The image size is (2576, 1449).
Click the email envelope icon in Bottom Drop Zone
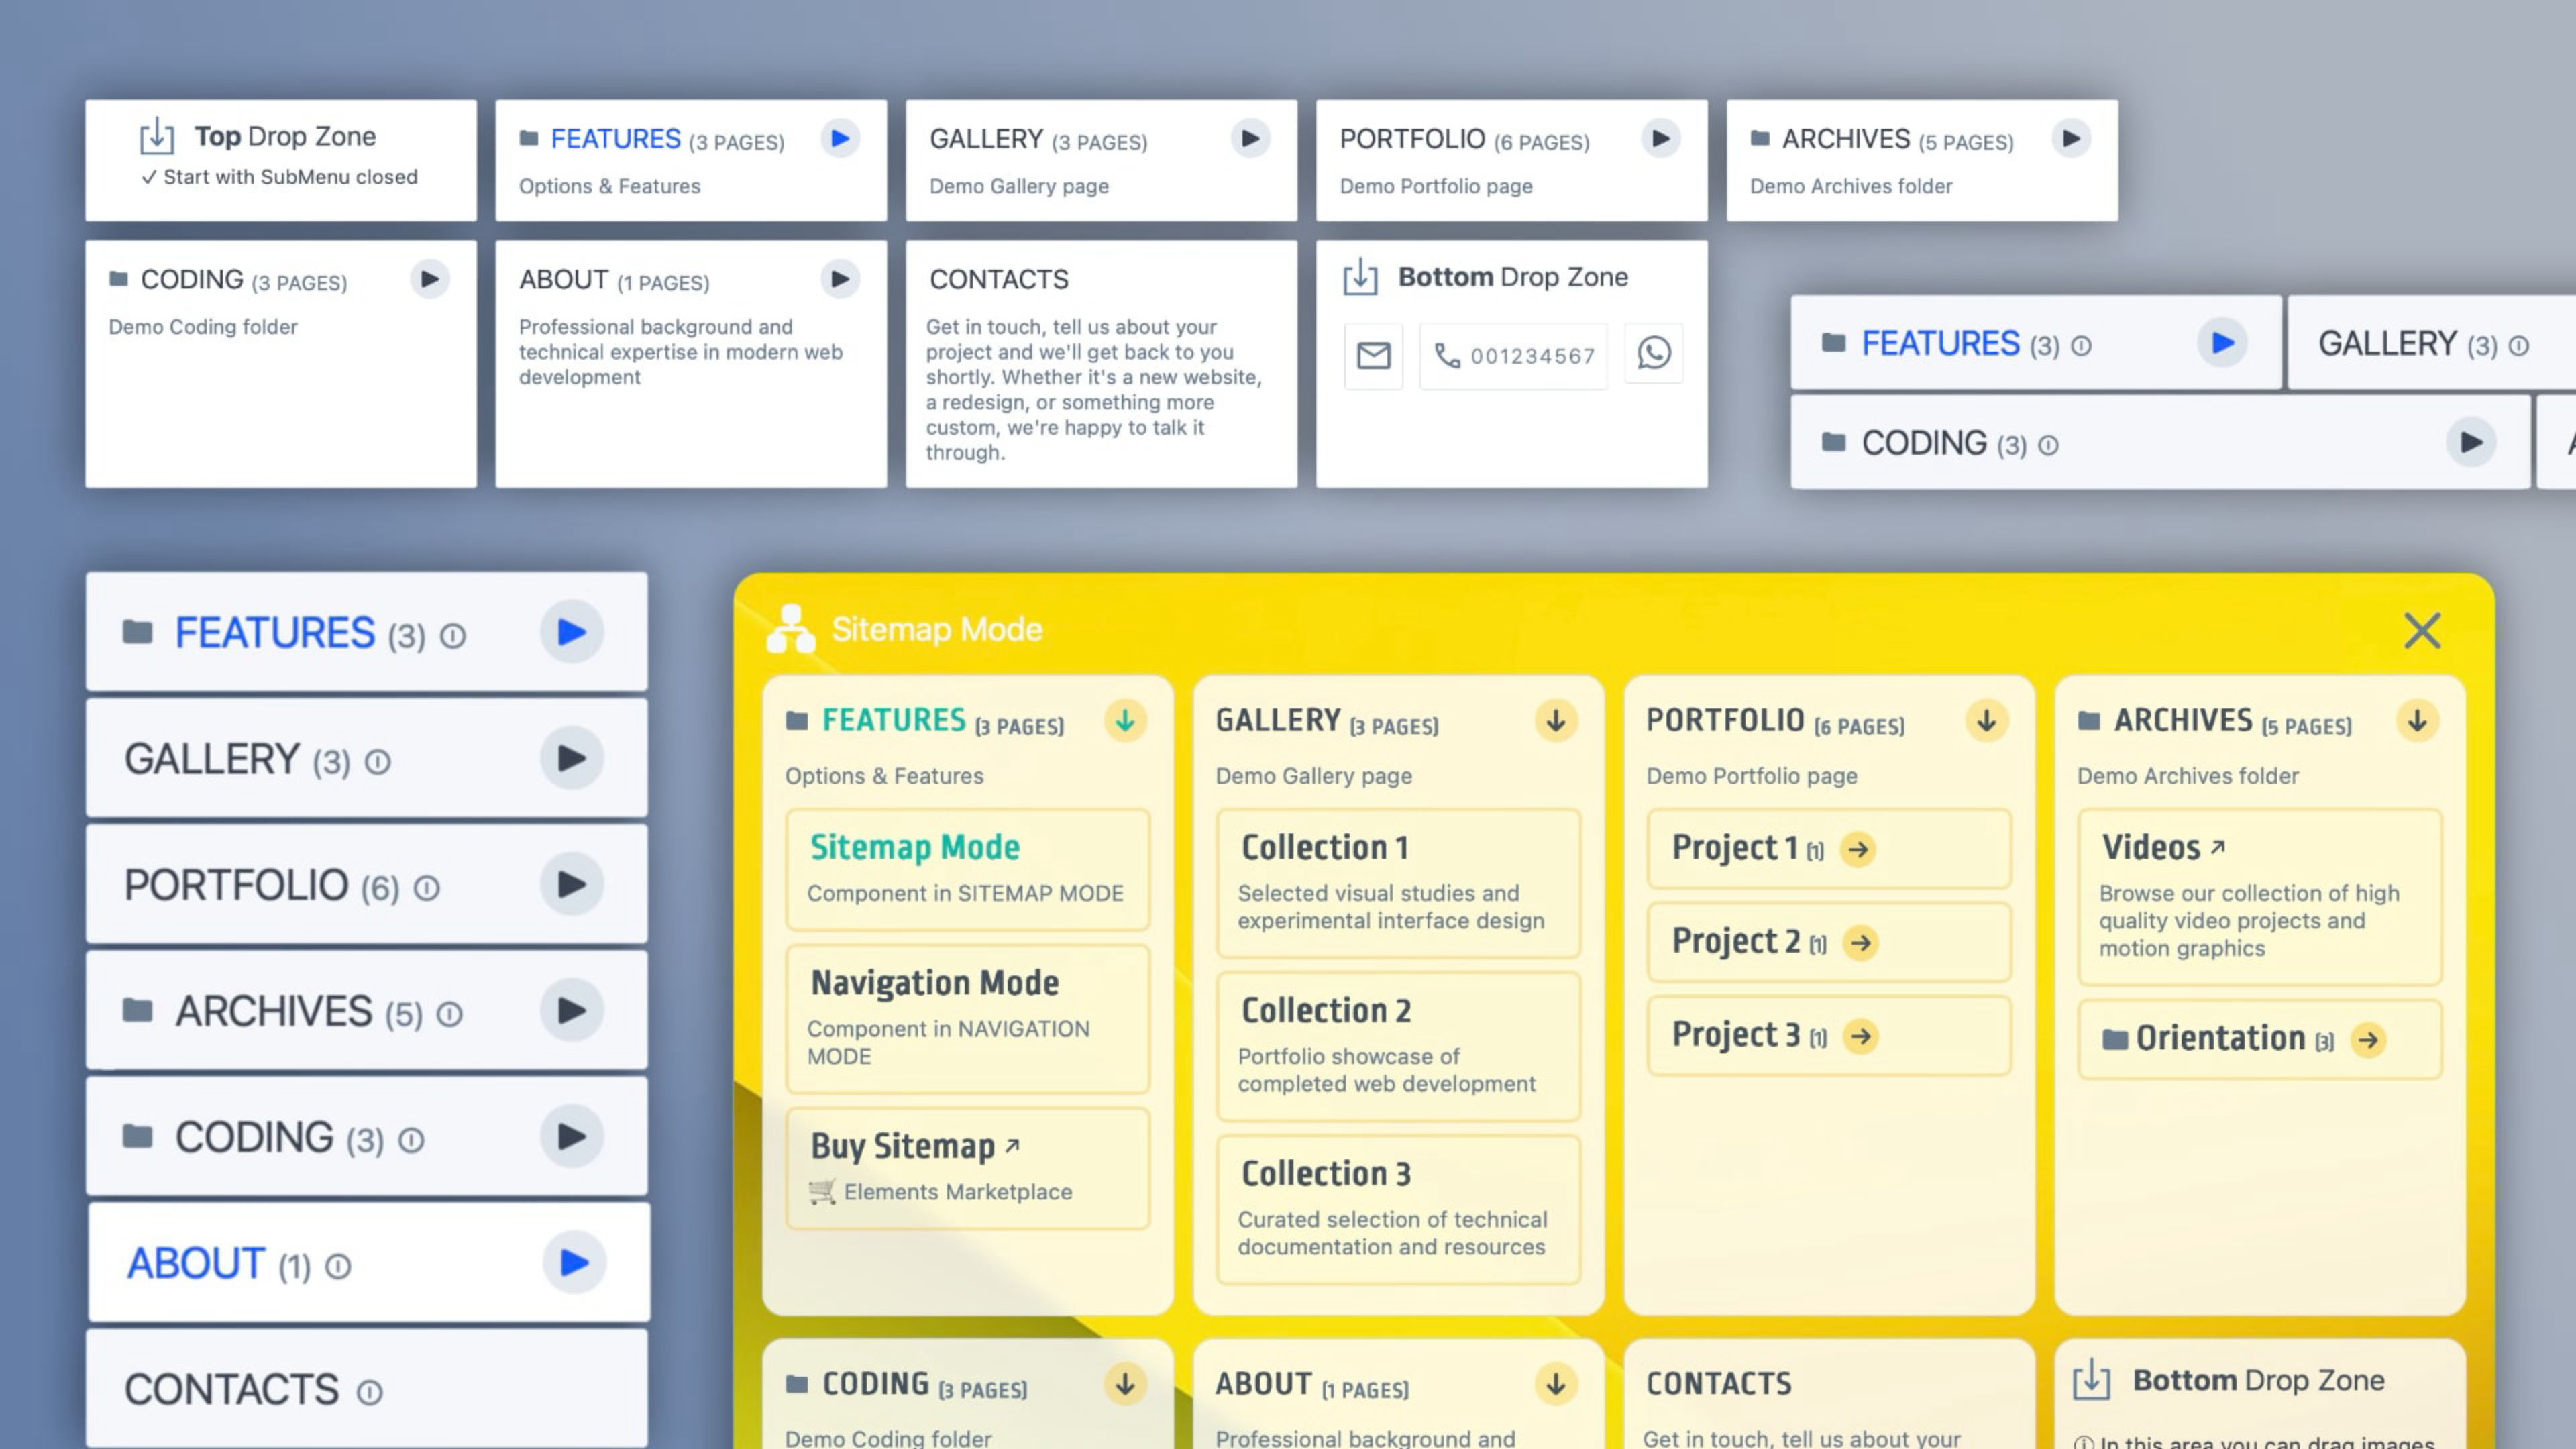pyautogui.click(x=1373, y=355)
